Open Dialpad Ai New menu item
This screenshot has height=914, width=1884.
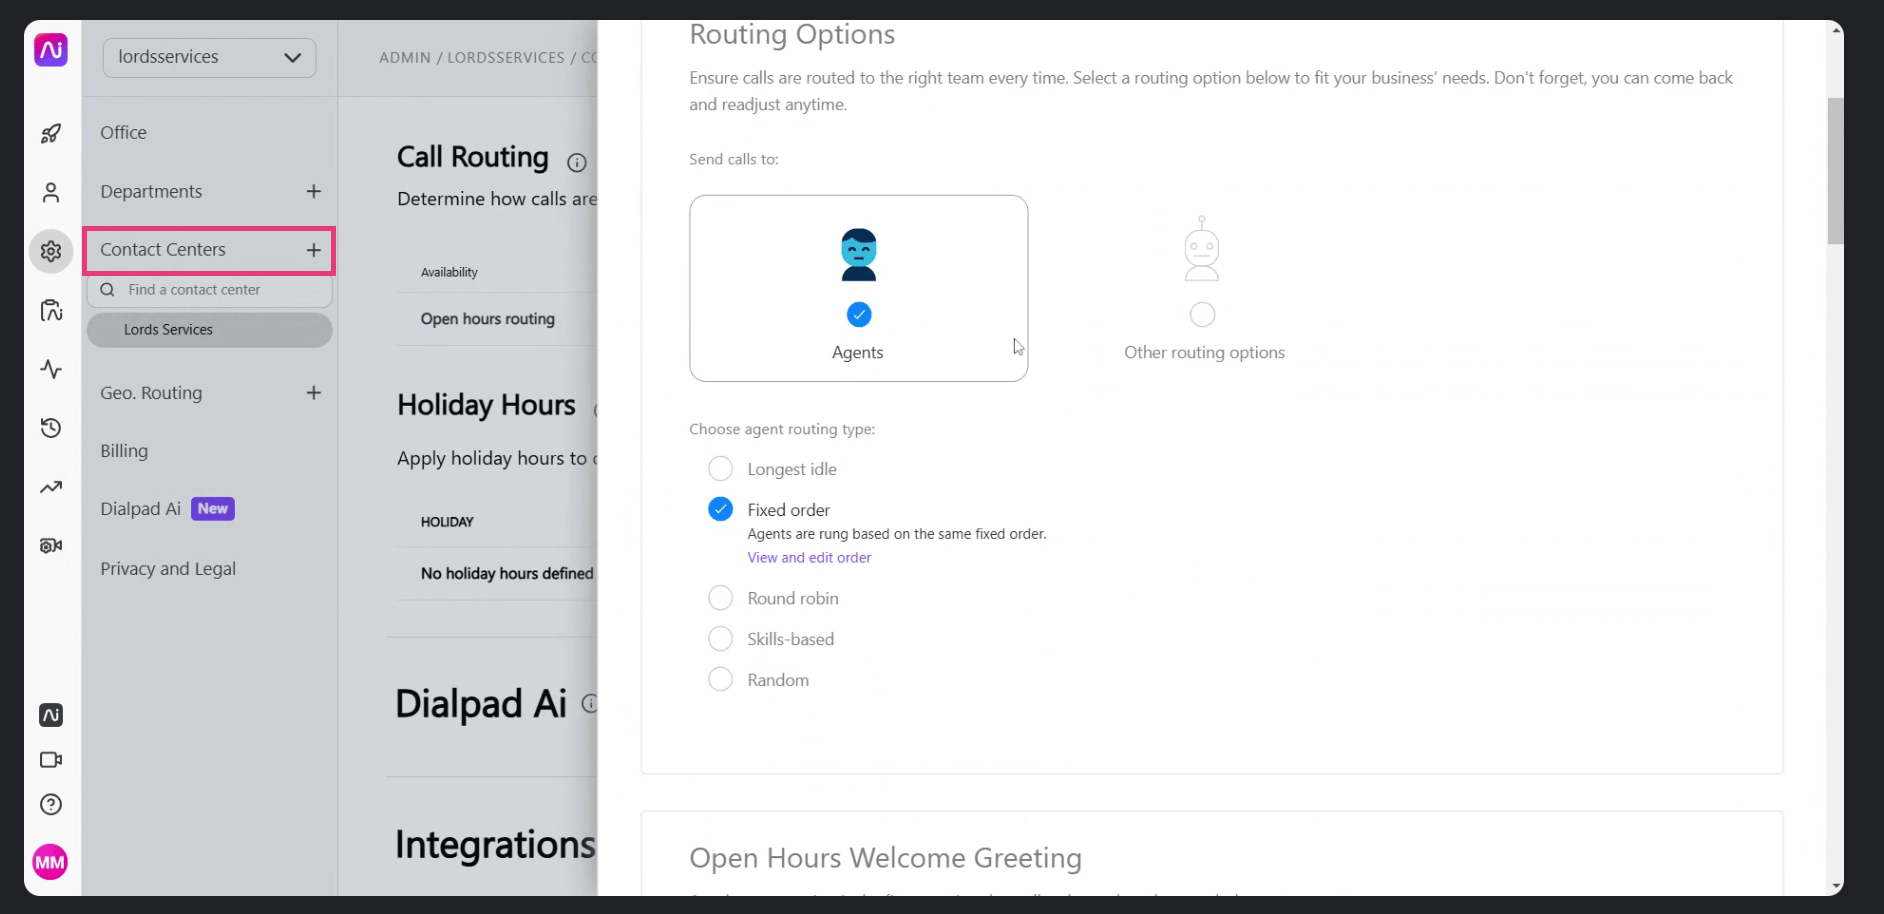tap(167, 509)
